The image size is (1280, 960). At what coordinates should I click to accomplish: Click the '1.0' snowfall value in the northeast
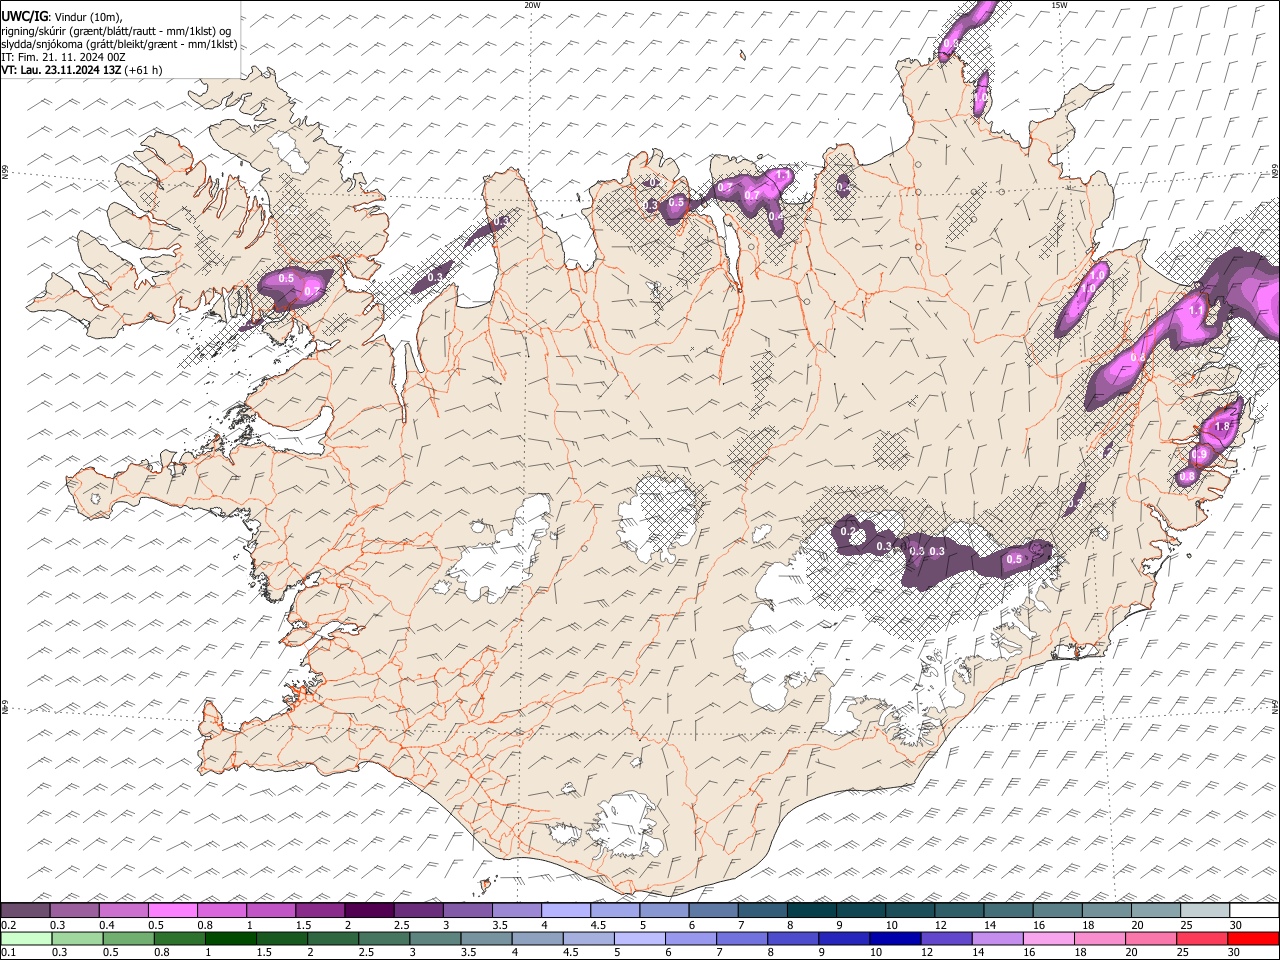coord(1098,275)
